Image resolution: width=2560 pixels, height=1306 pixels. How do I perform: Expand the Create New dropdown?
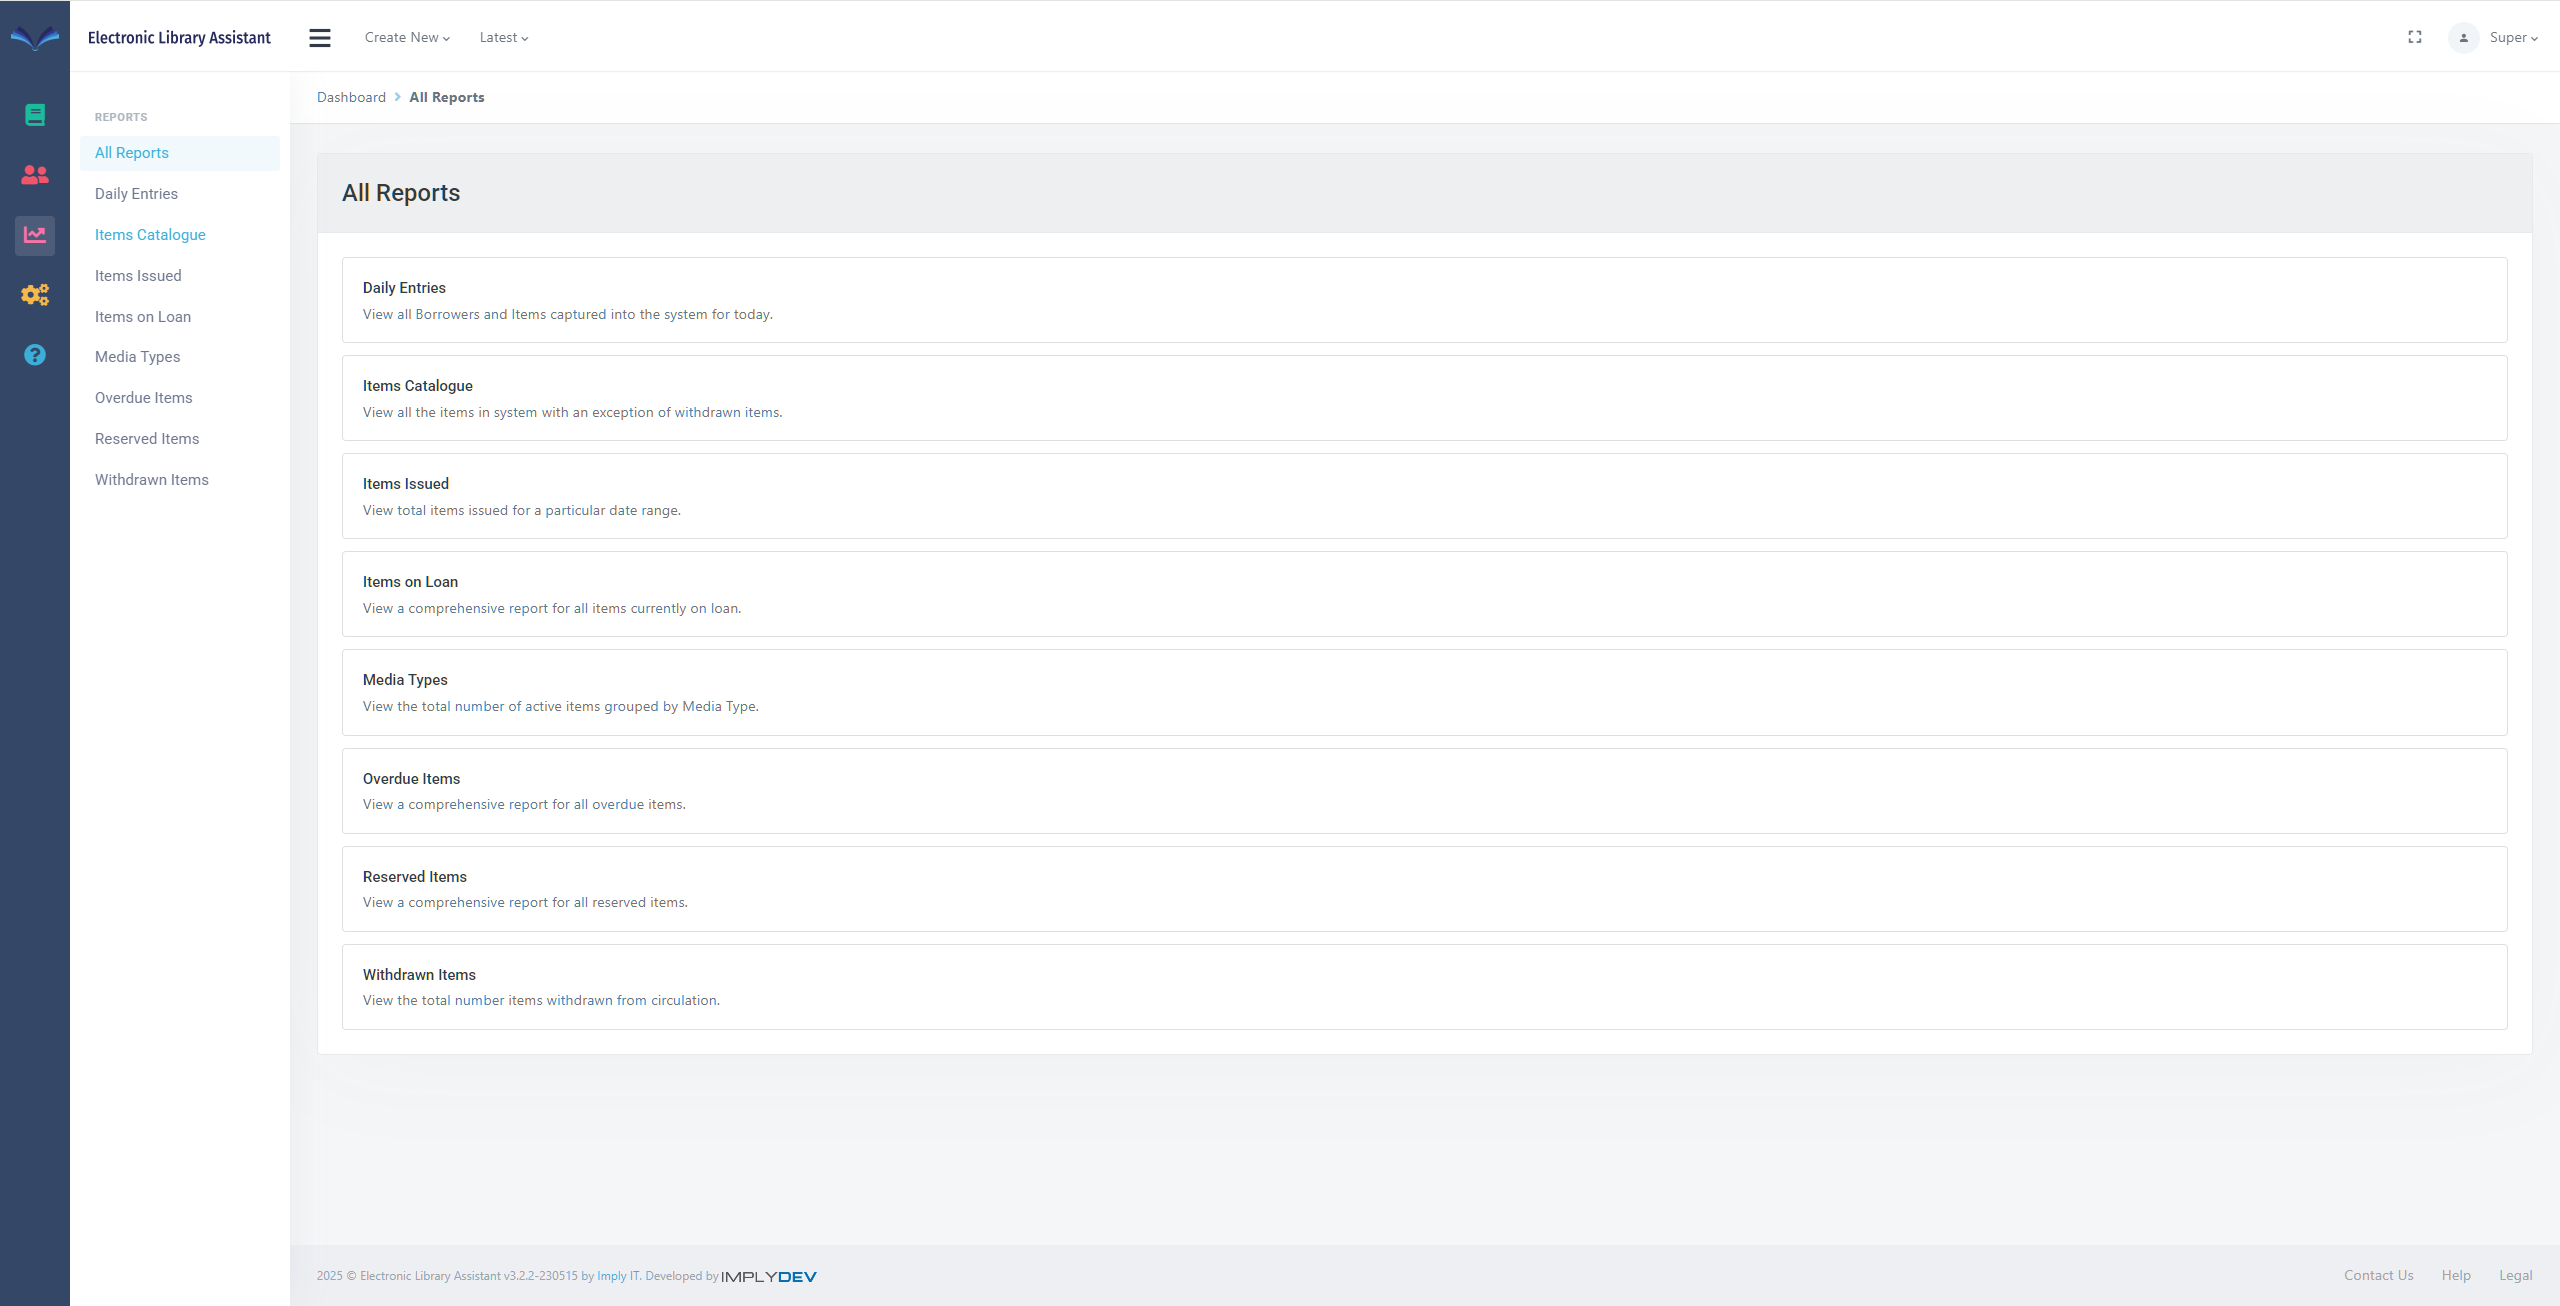(x=406, y=37)
